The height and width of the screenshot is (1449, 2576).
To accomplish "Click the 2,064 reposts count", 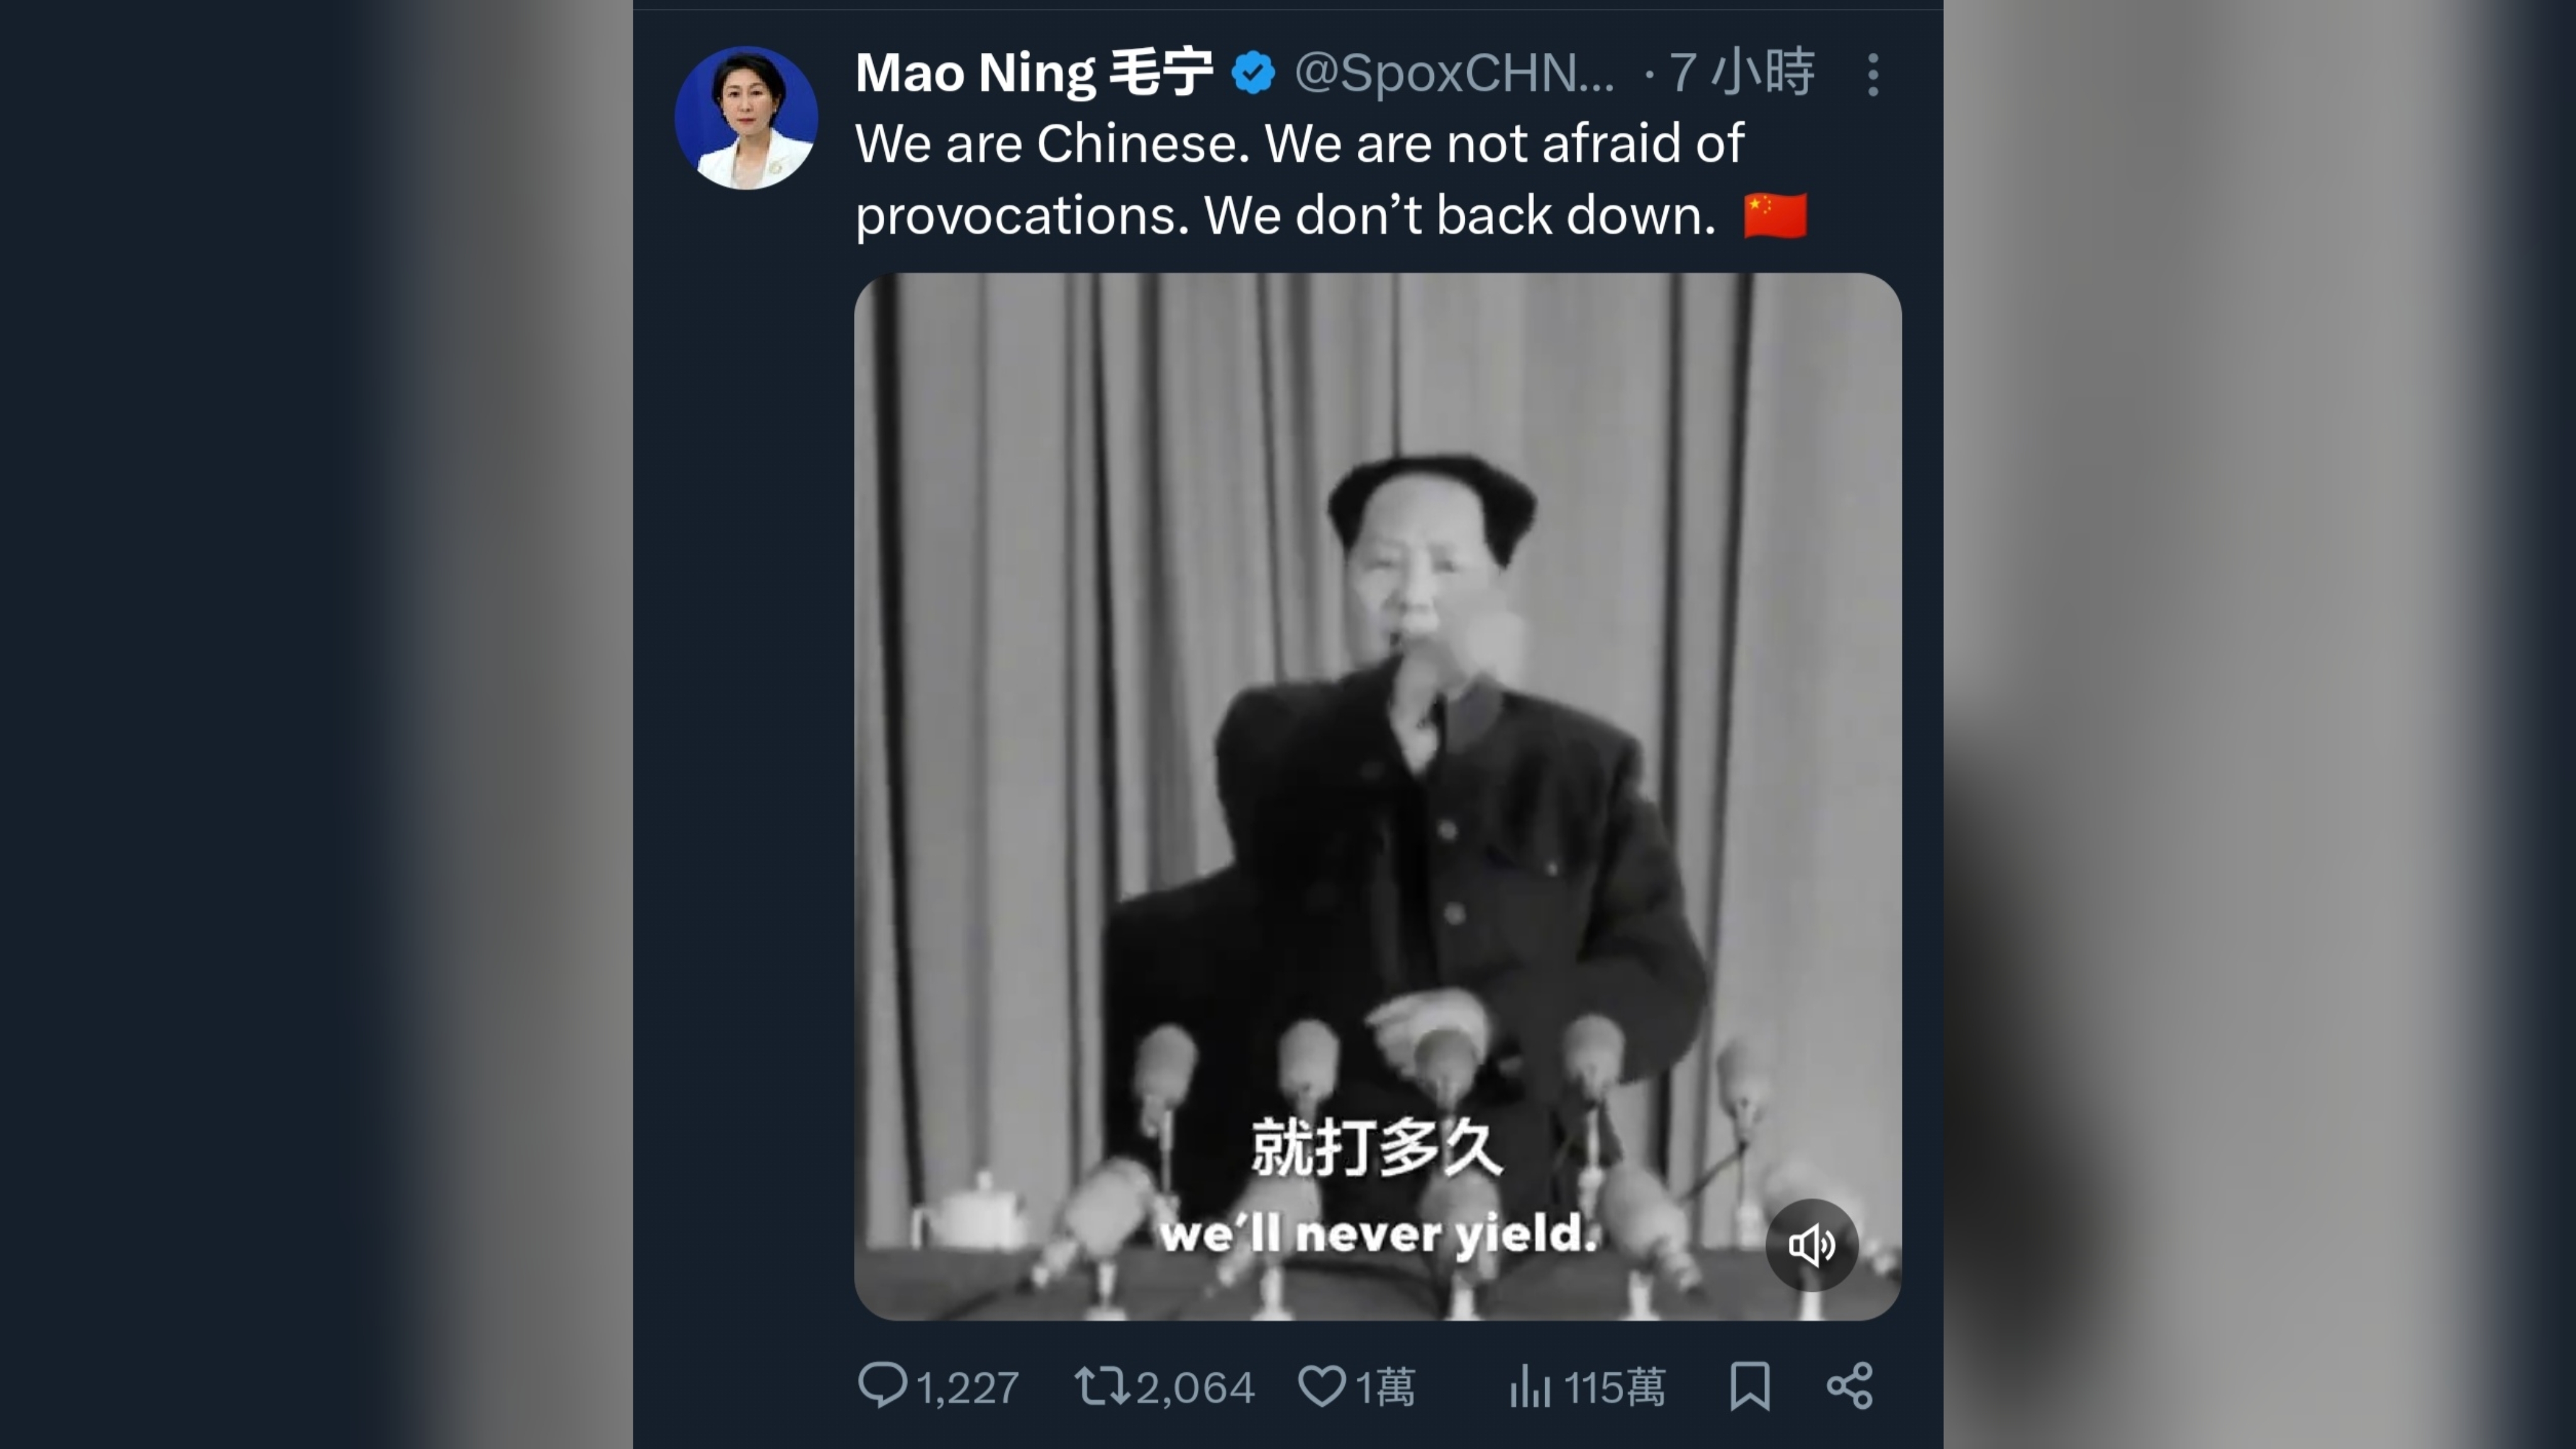I will [1195, 1388].
